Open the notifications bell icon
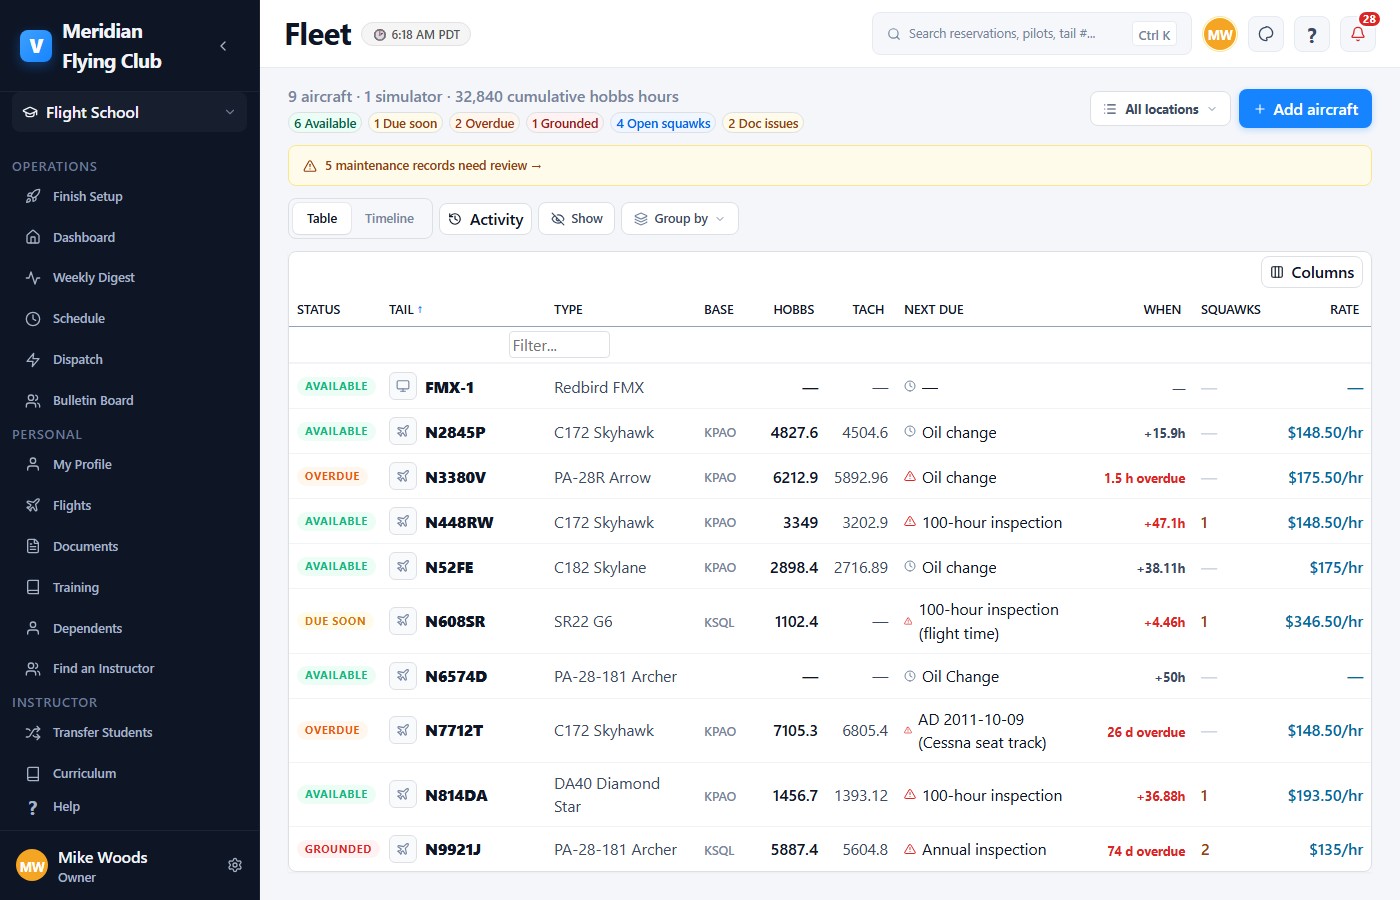The image size is (1400, 900). tap(1357, 34)
